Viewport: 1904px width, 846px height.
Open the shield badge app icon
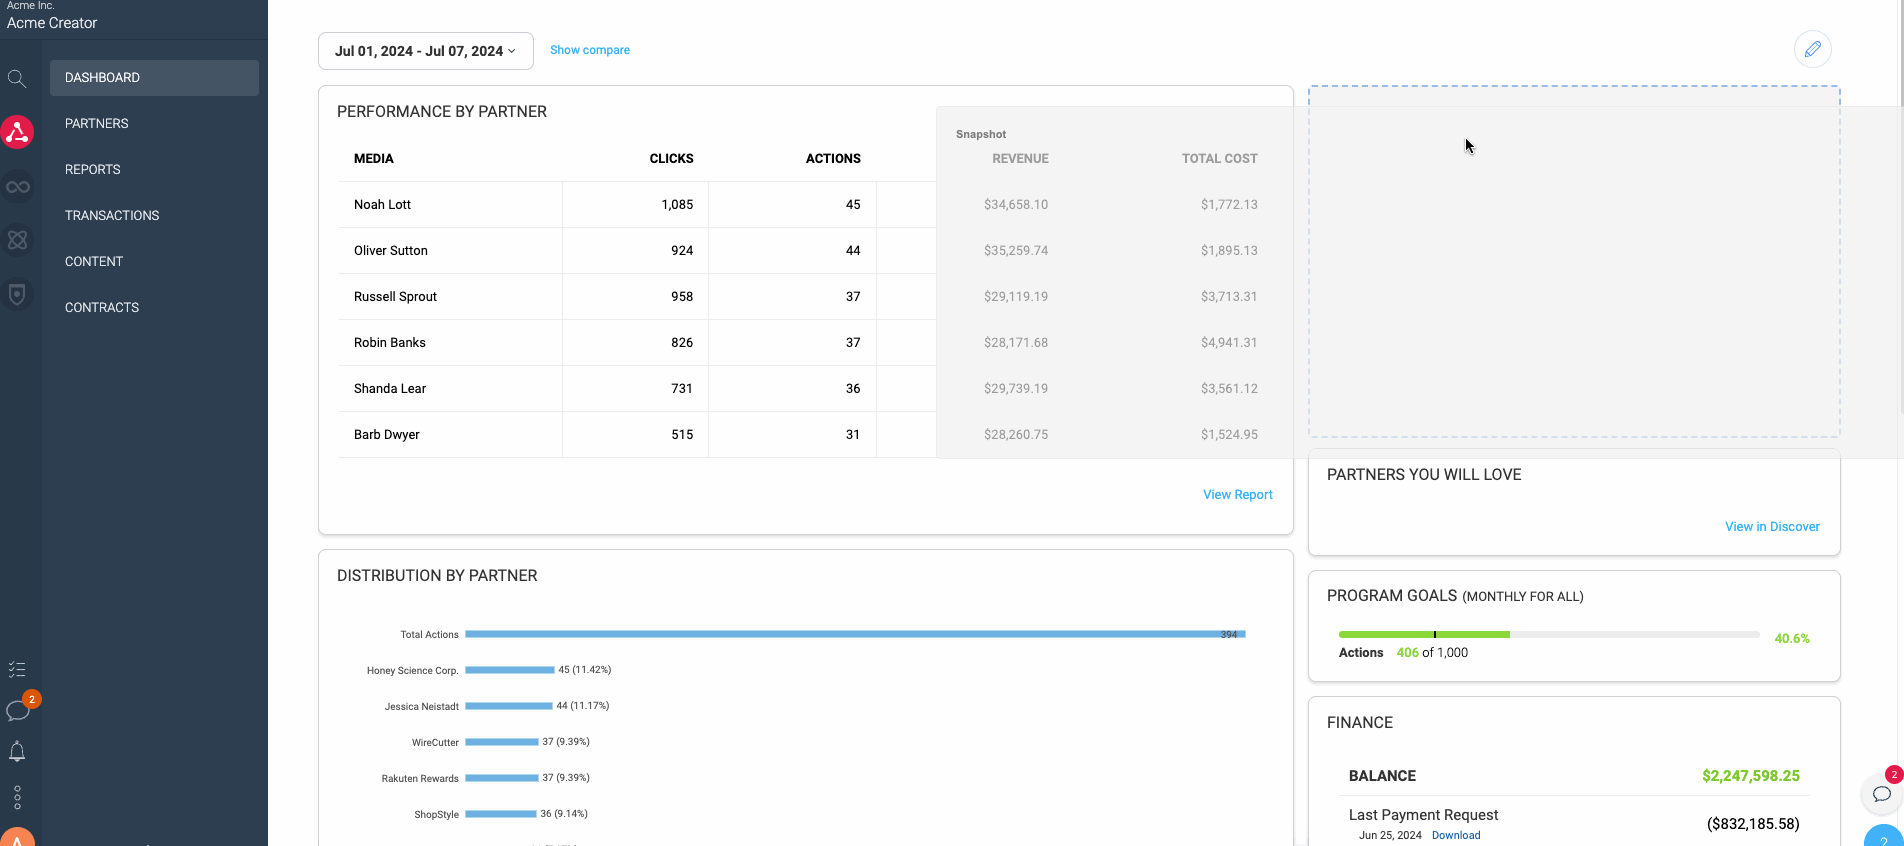17,294
